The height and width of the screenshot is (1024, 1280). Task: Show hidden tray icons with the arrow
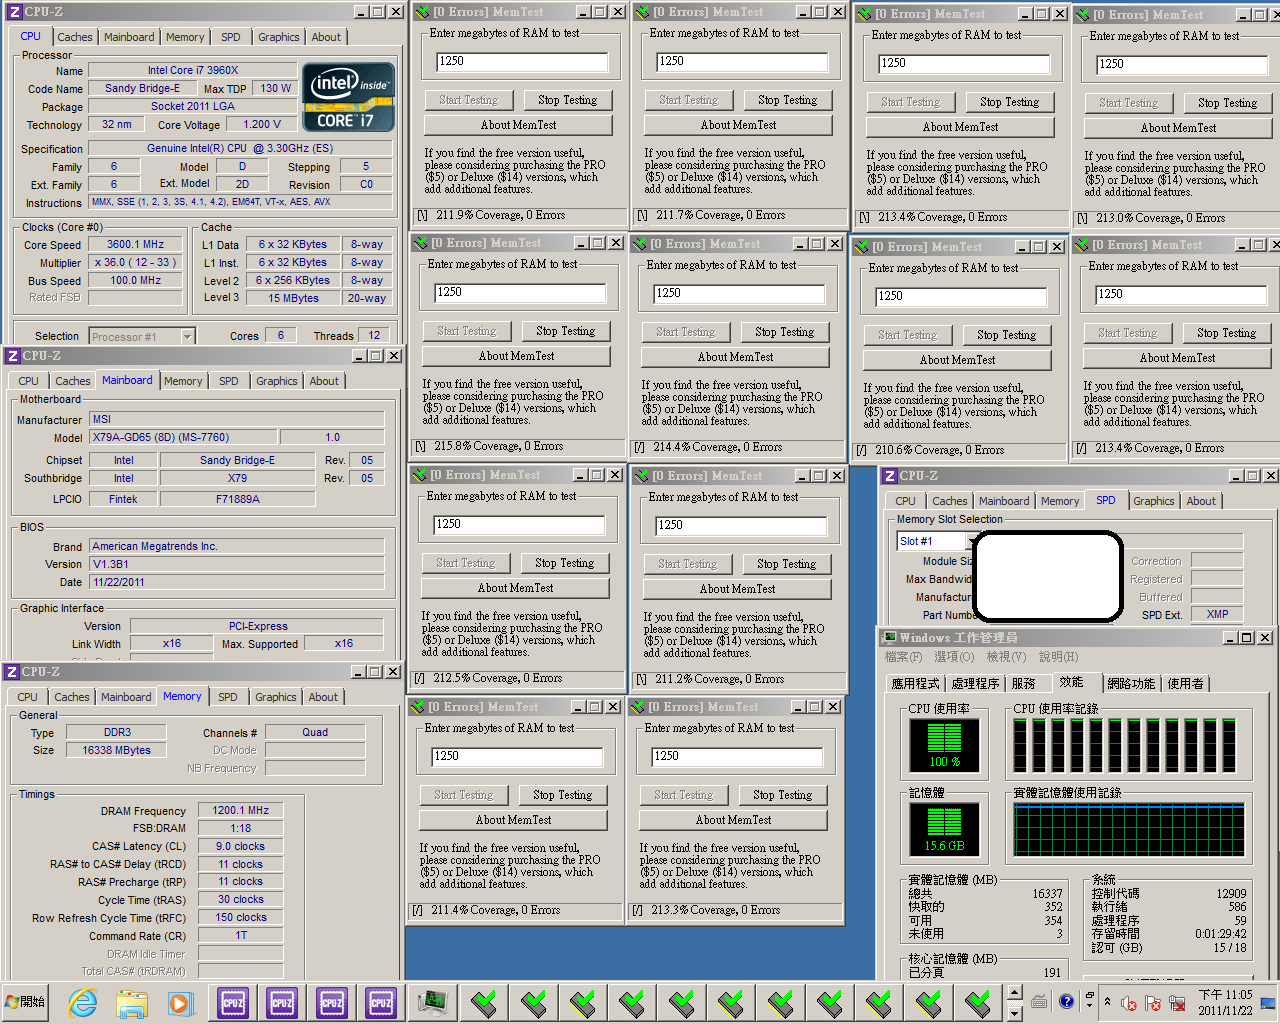[1107, 1002]
